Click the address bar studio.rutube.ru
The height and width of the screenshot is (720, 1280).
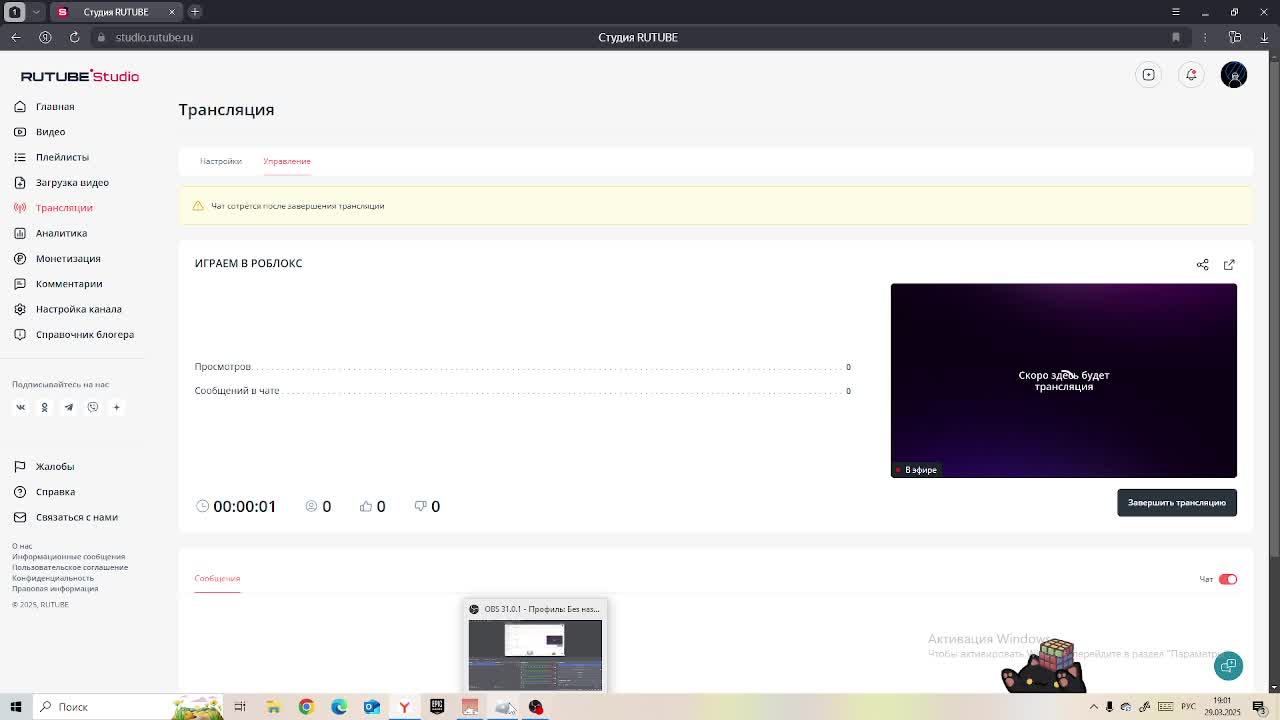pos(154,37)
